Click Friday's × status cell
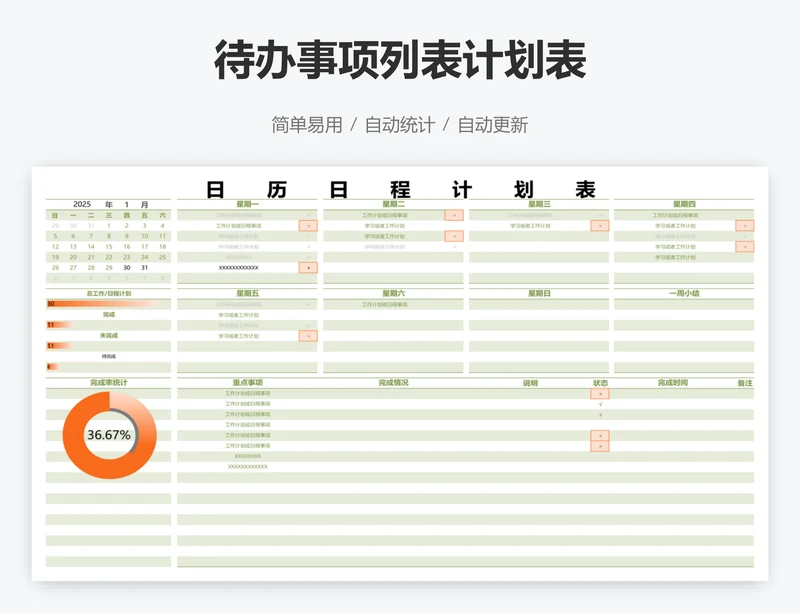Image resolution: width=800 pixels, height=613 pixels. click(308, 336)
